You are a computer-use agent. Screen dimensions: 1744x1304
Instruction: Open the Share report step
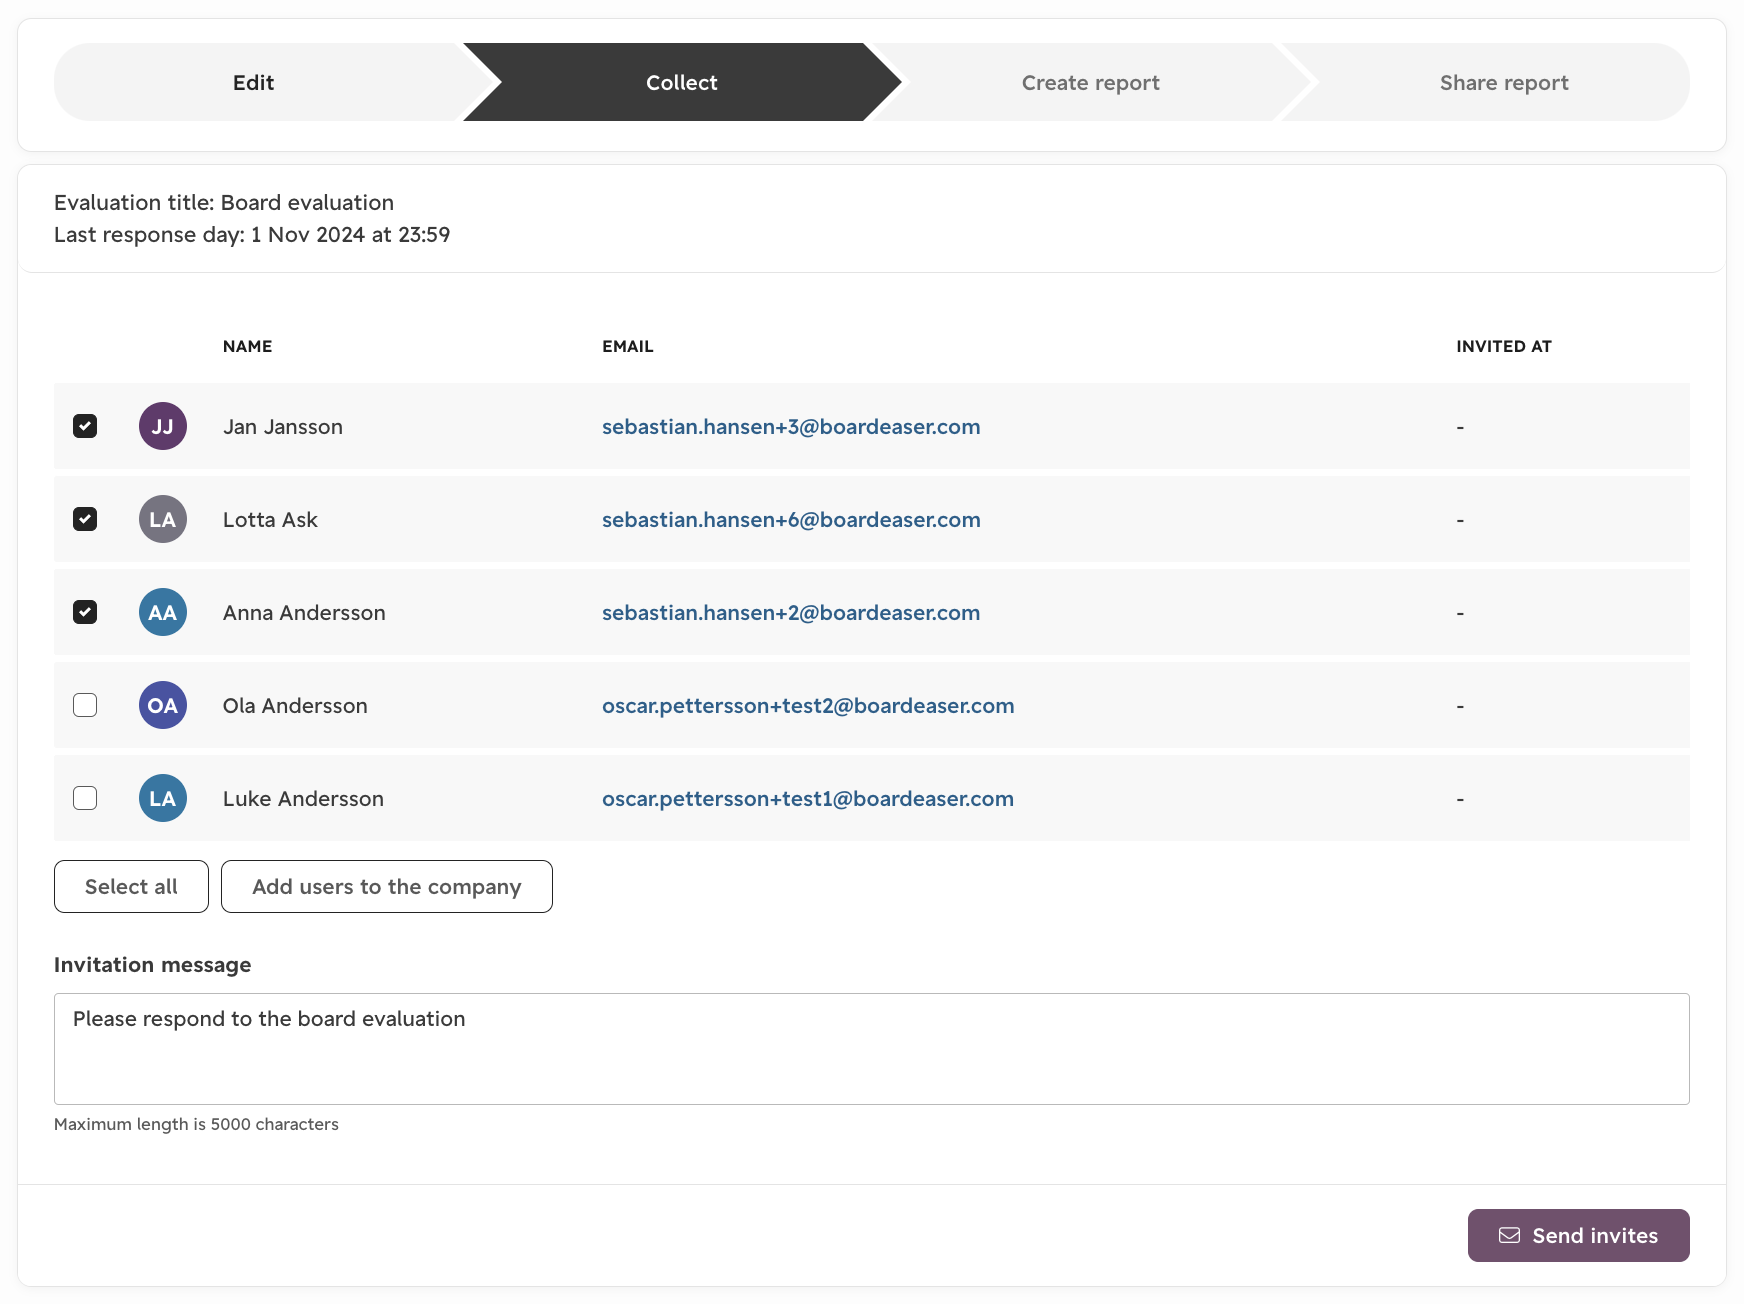(1504, 82)
